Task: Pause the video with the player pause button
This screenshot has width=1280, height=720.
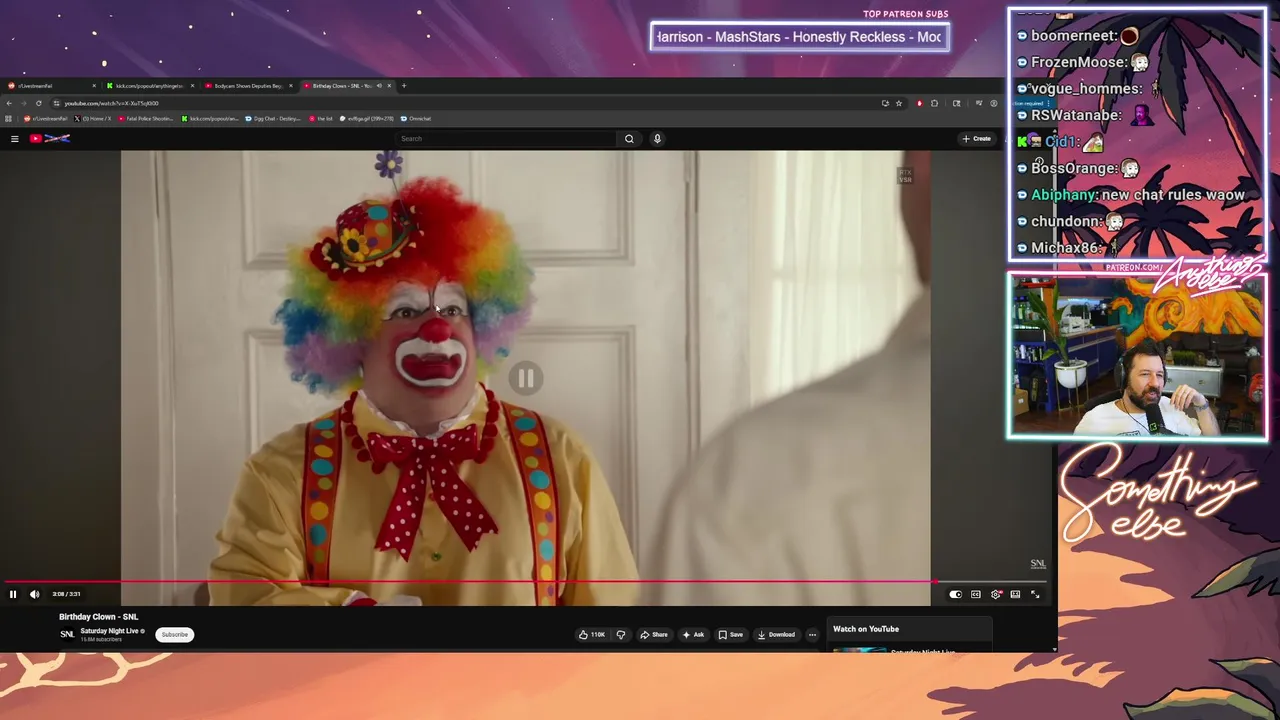Action: click(x=13, y=594)
